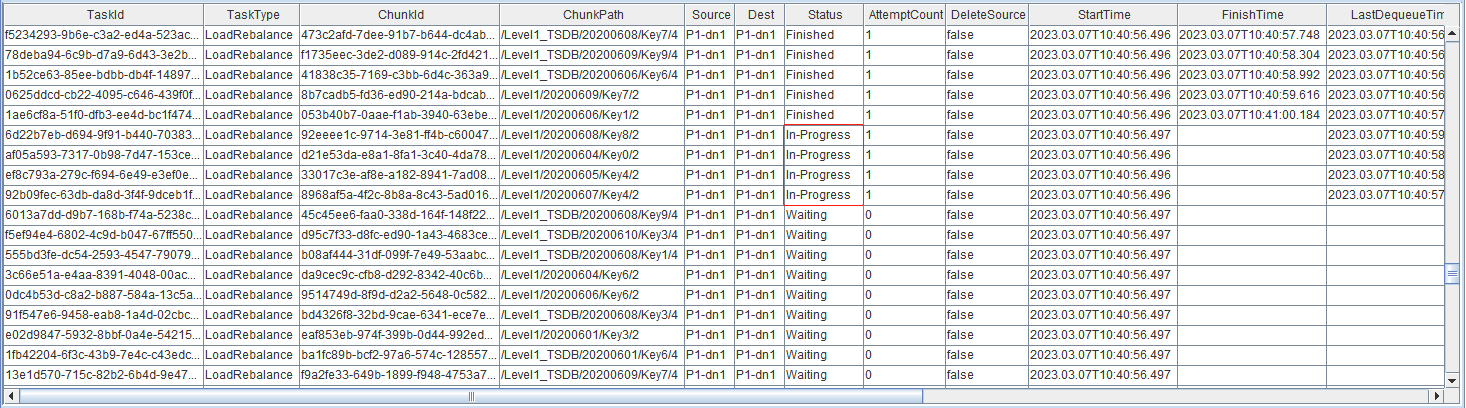This screenshot has height=408, width=1466.
Task: Click FinishTime cell 2023.03.07T10:41:00.184
Action: [x=1251, y=115]
